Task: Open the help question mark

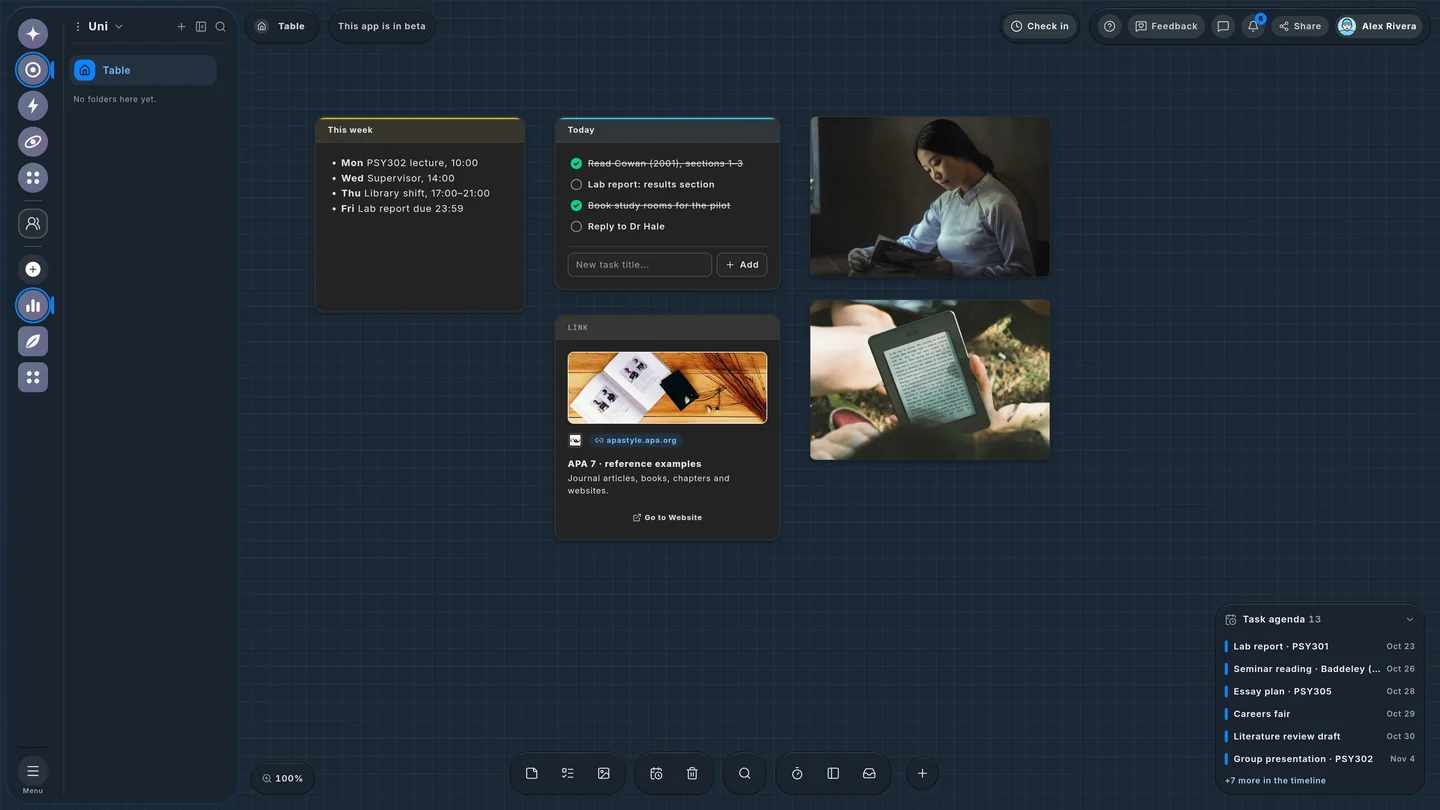Action: (1109, 27)
